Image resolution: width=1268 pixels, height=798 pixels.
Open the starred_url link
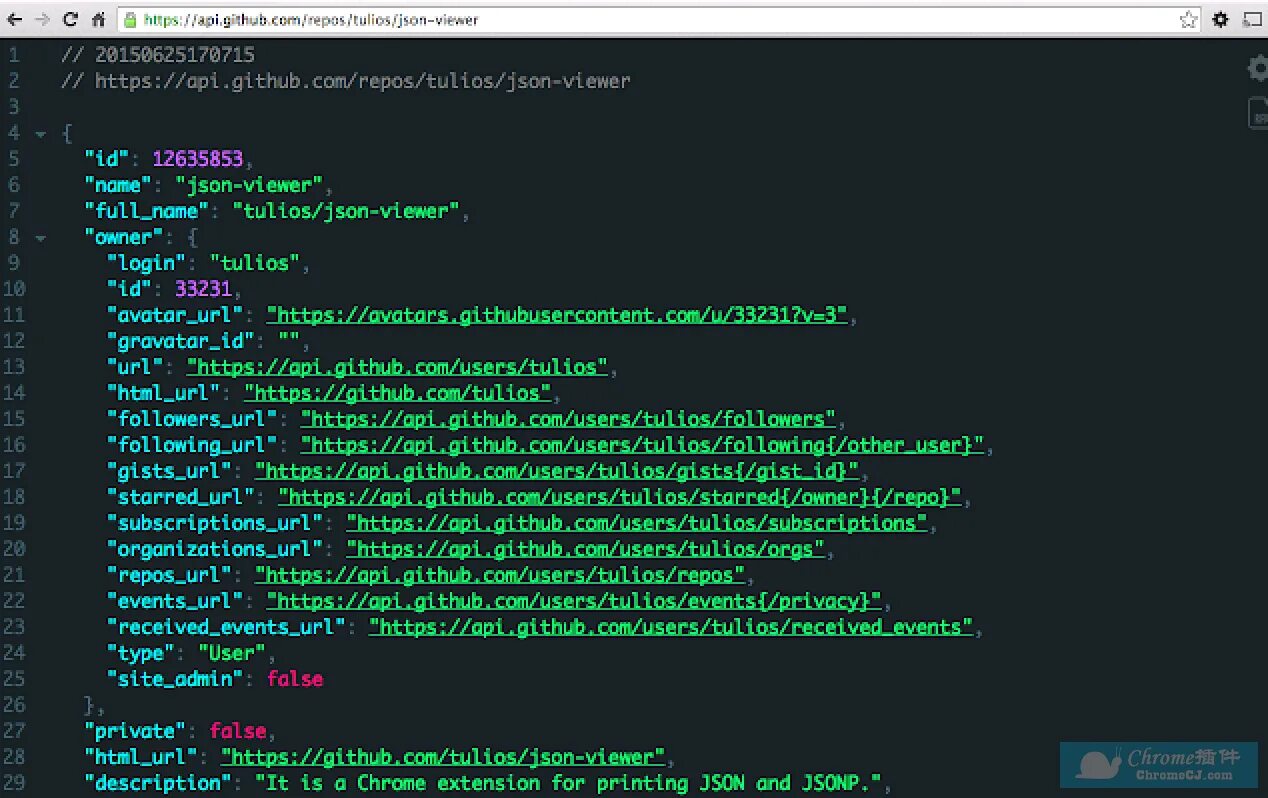619,497
